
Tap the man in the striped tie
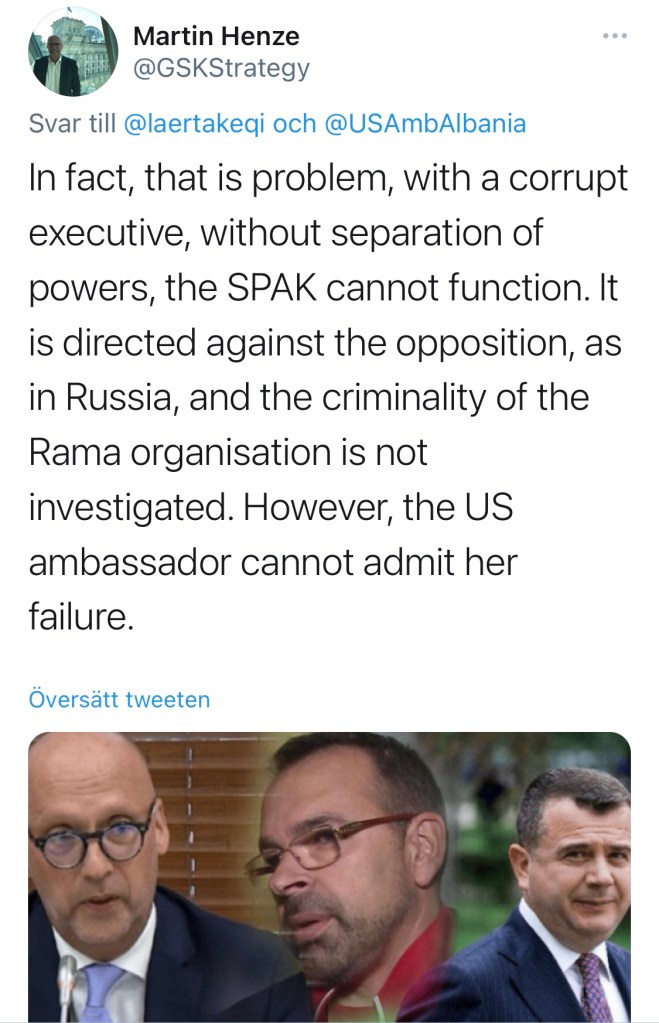tap(570, 880)
